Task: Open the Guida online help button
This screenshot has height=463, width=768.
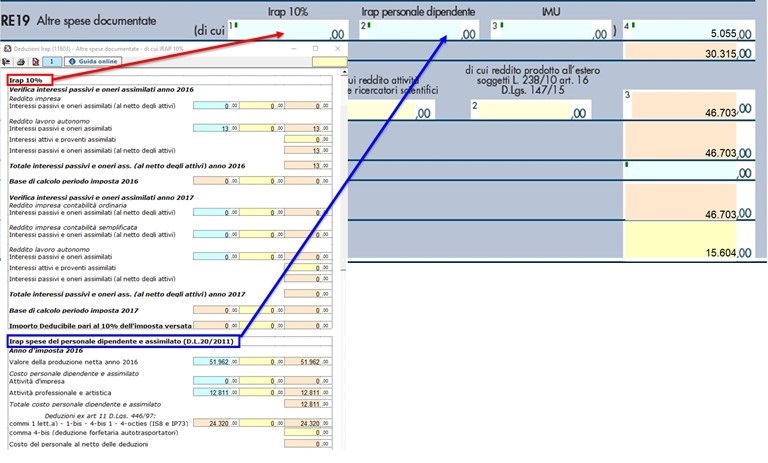Action: (93, 62)
